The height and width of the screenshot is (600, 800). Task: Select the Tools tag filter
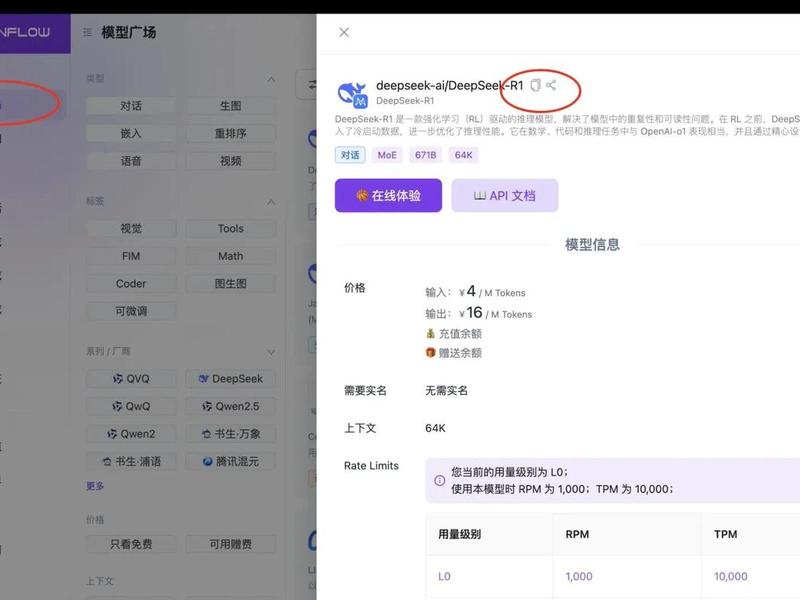tap(231, 229)
